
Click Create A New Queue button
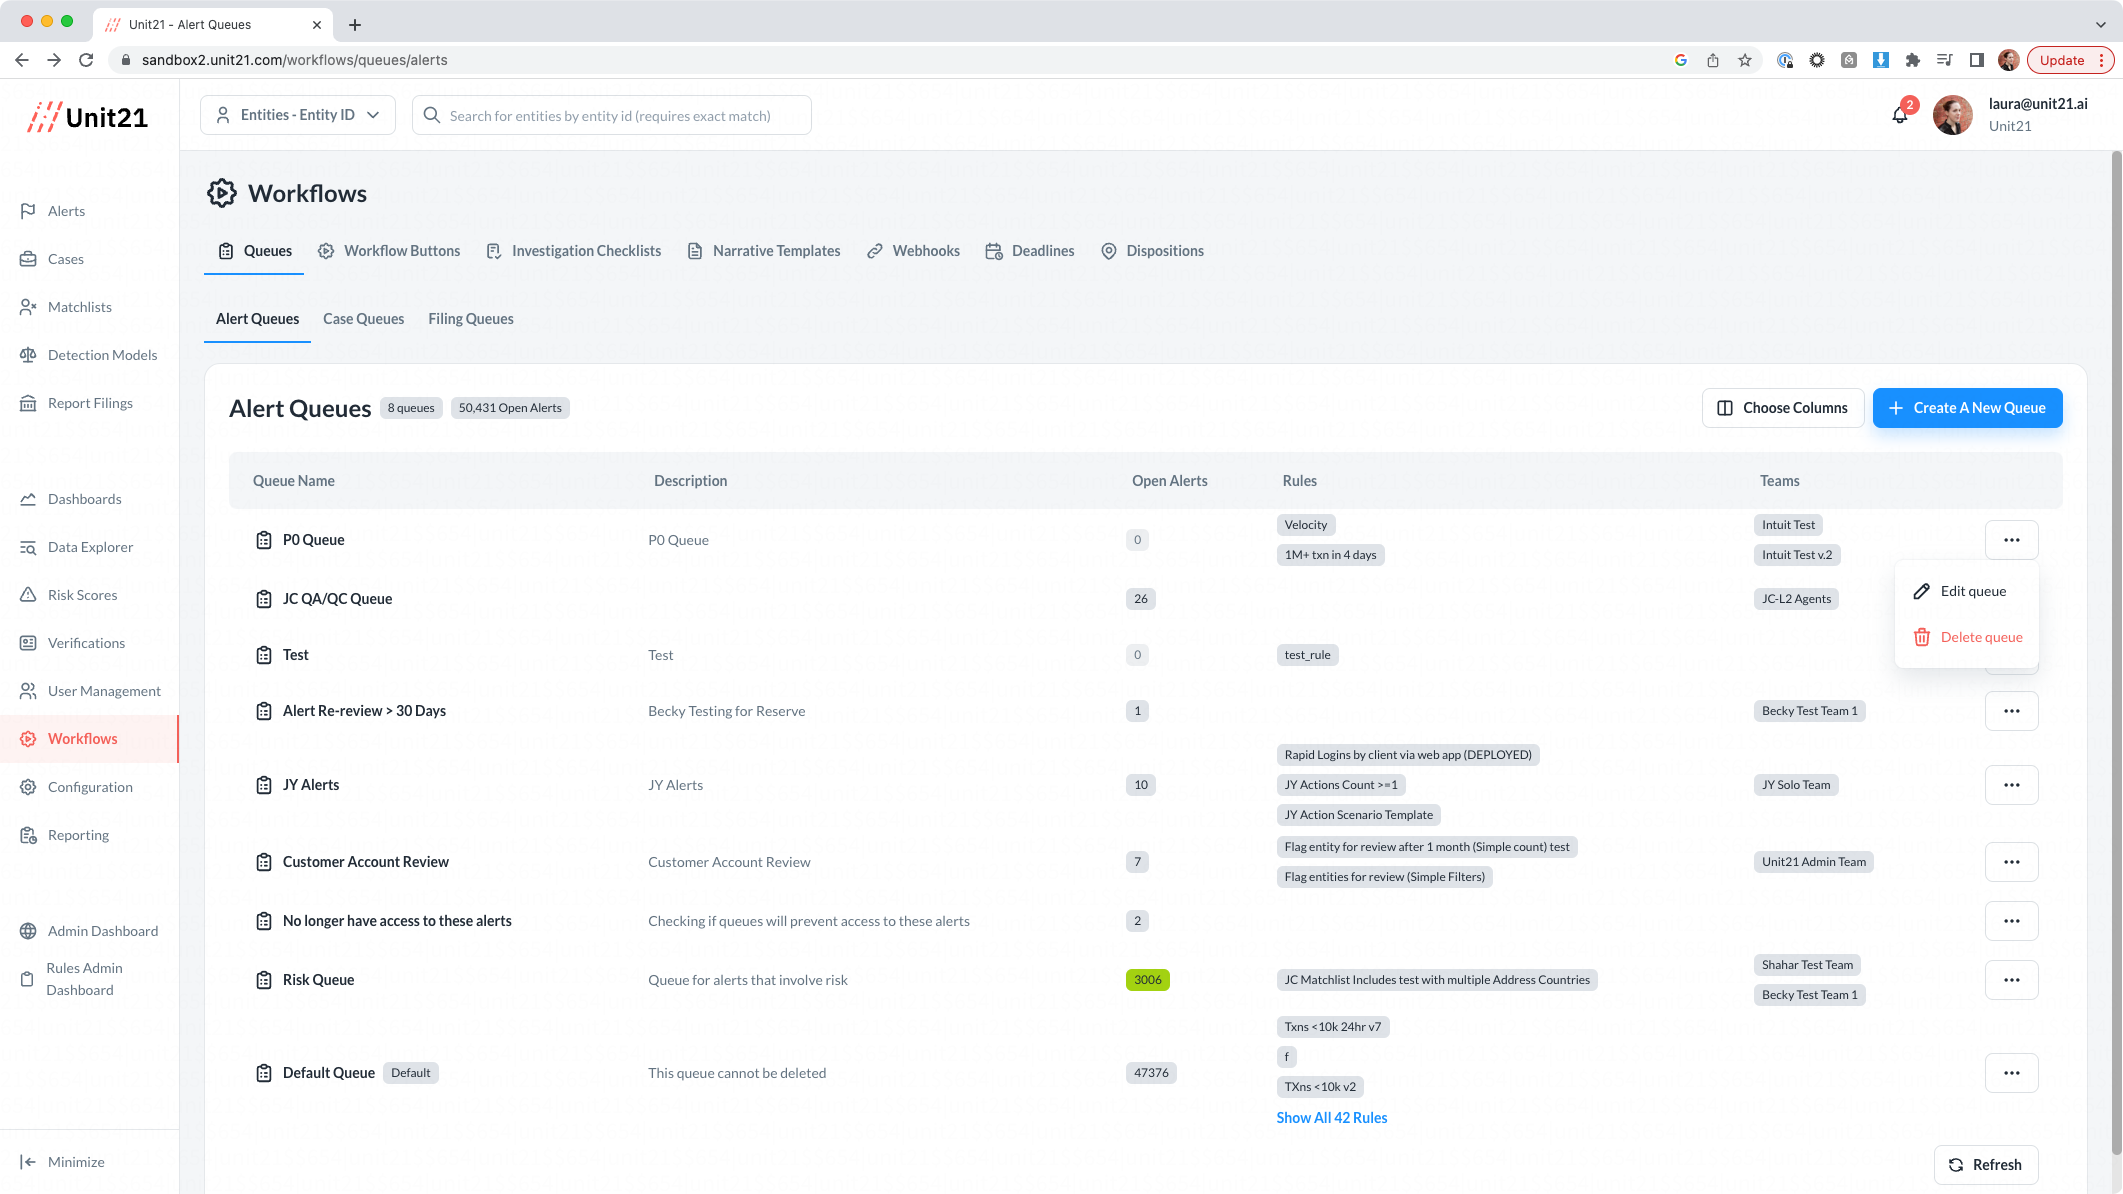tap(1966, 408)
